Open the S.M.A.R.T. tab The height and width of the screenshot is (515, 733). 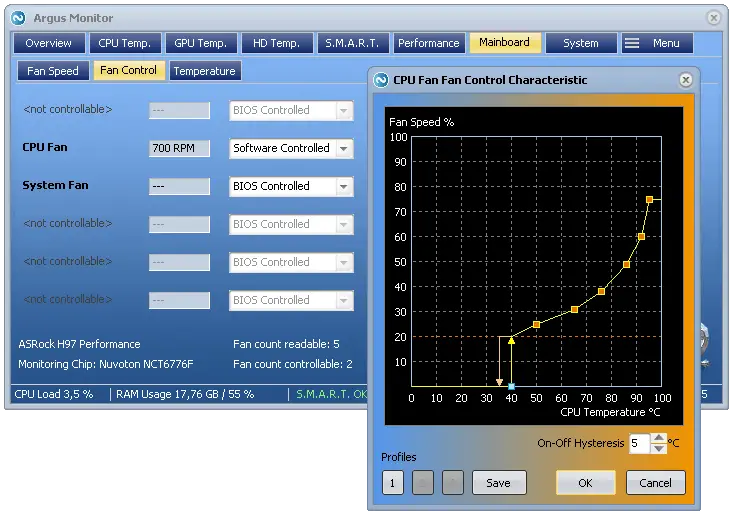click(352, 43)
